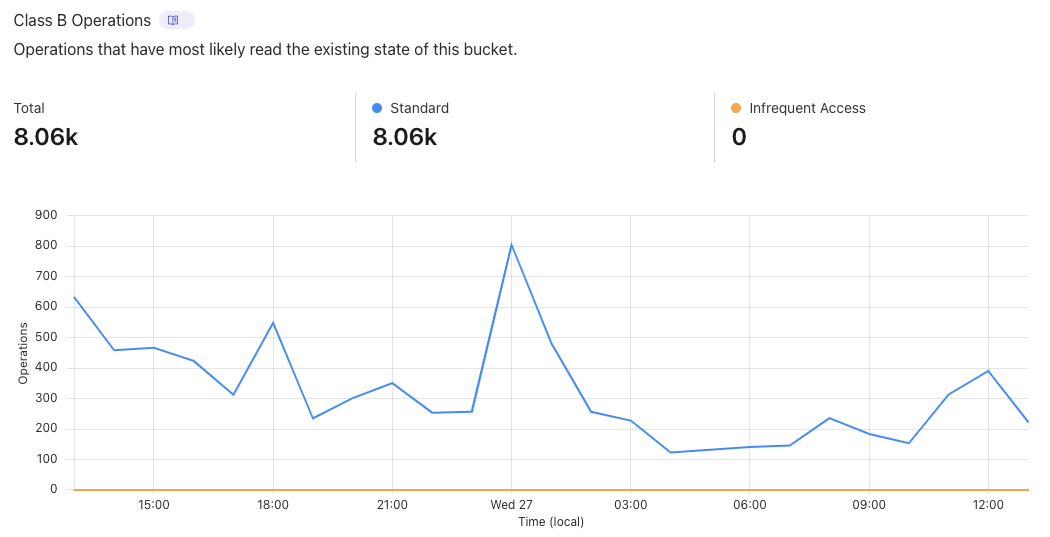Click the Time (local) axis title
This screenshot has height=537, width=1050.
[x=551, y=522]
